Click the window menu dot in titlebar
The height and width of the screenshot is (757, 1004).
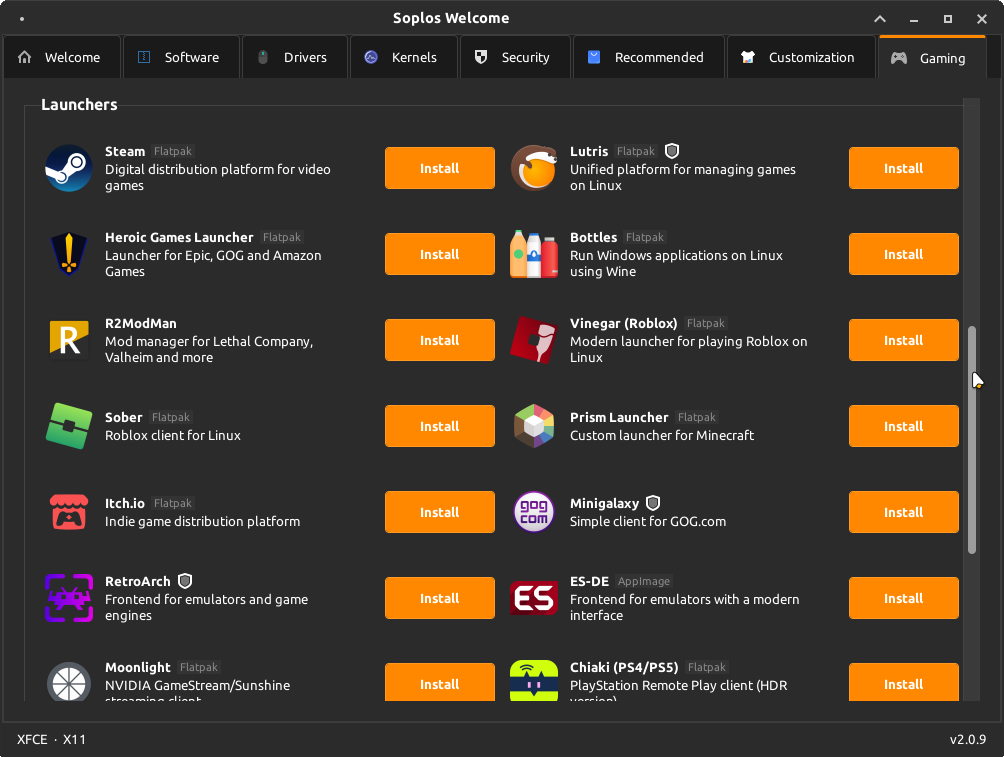pos(22,19)
